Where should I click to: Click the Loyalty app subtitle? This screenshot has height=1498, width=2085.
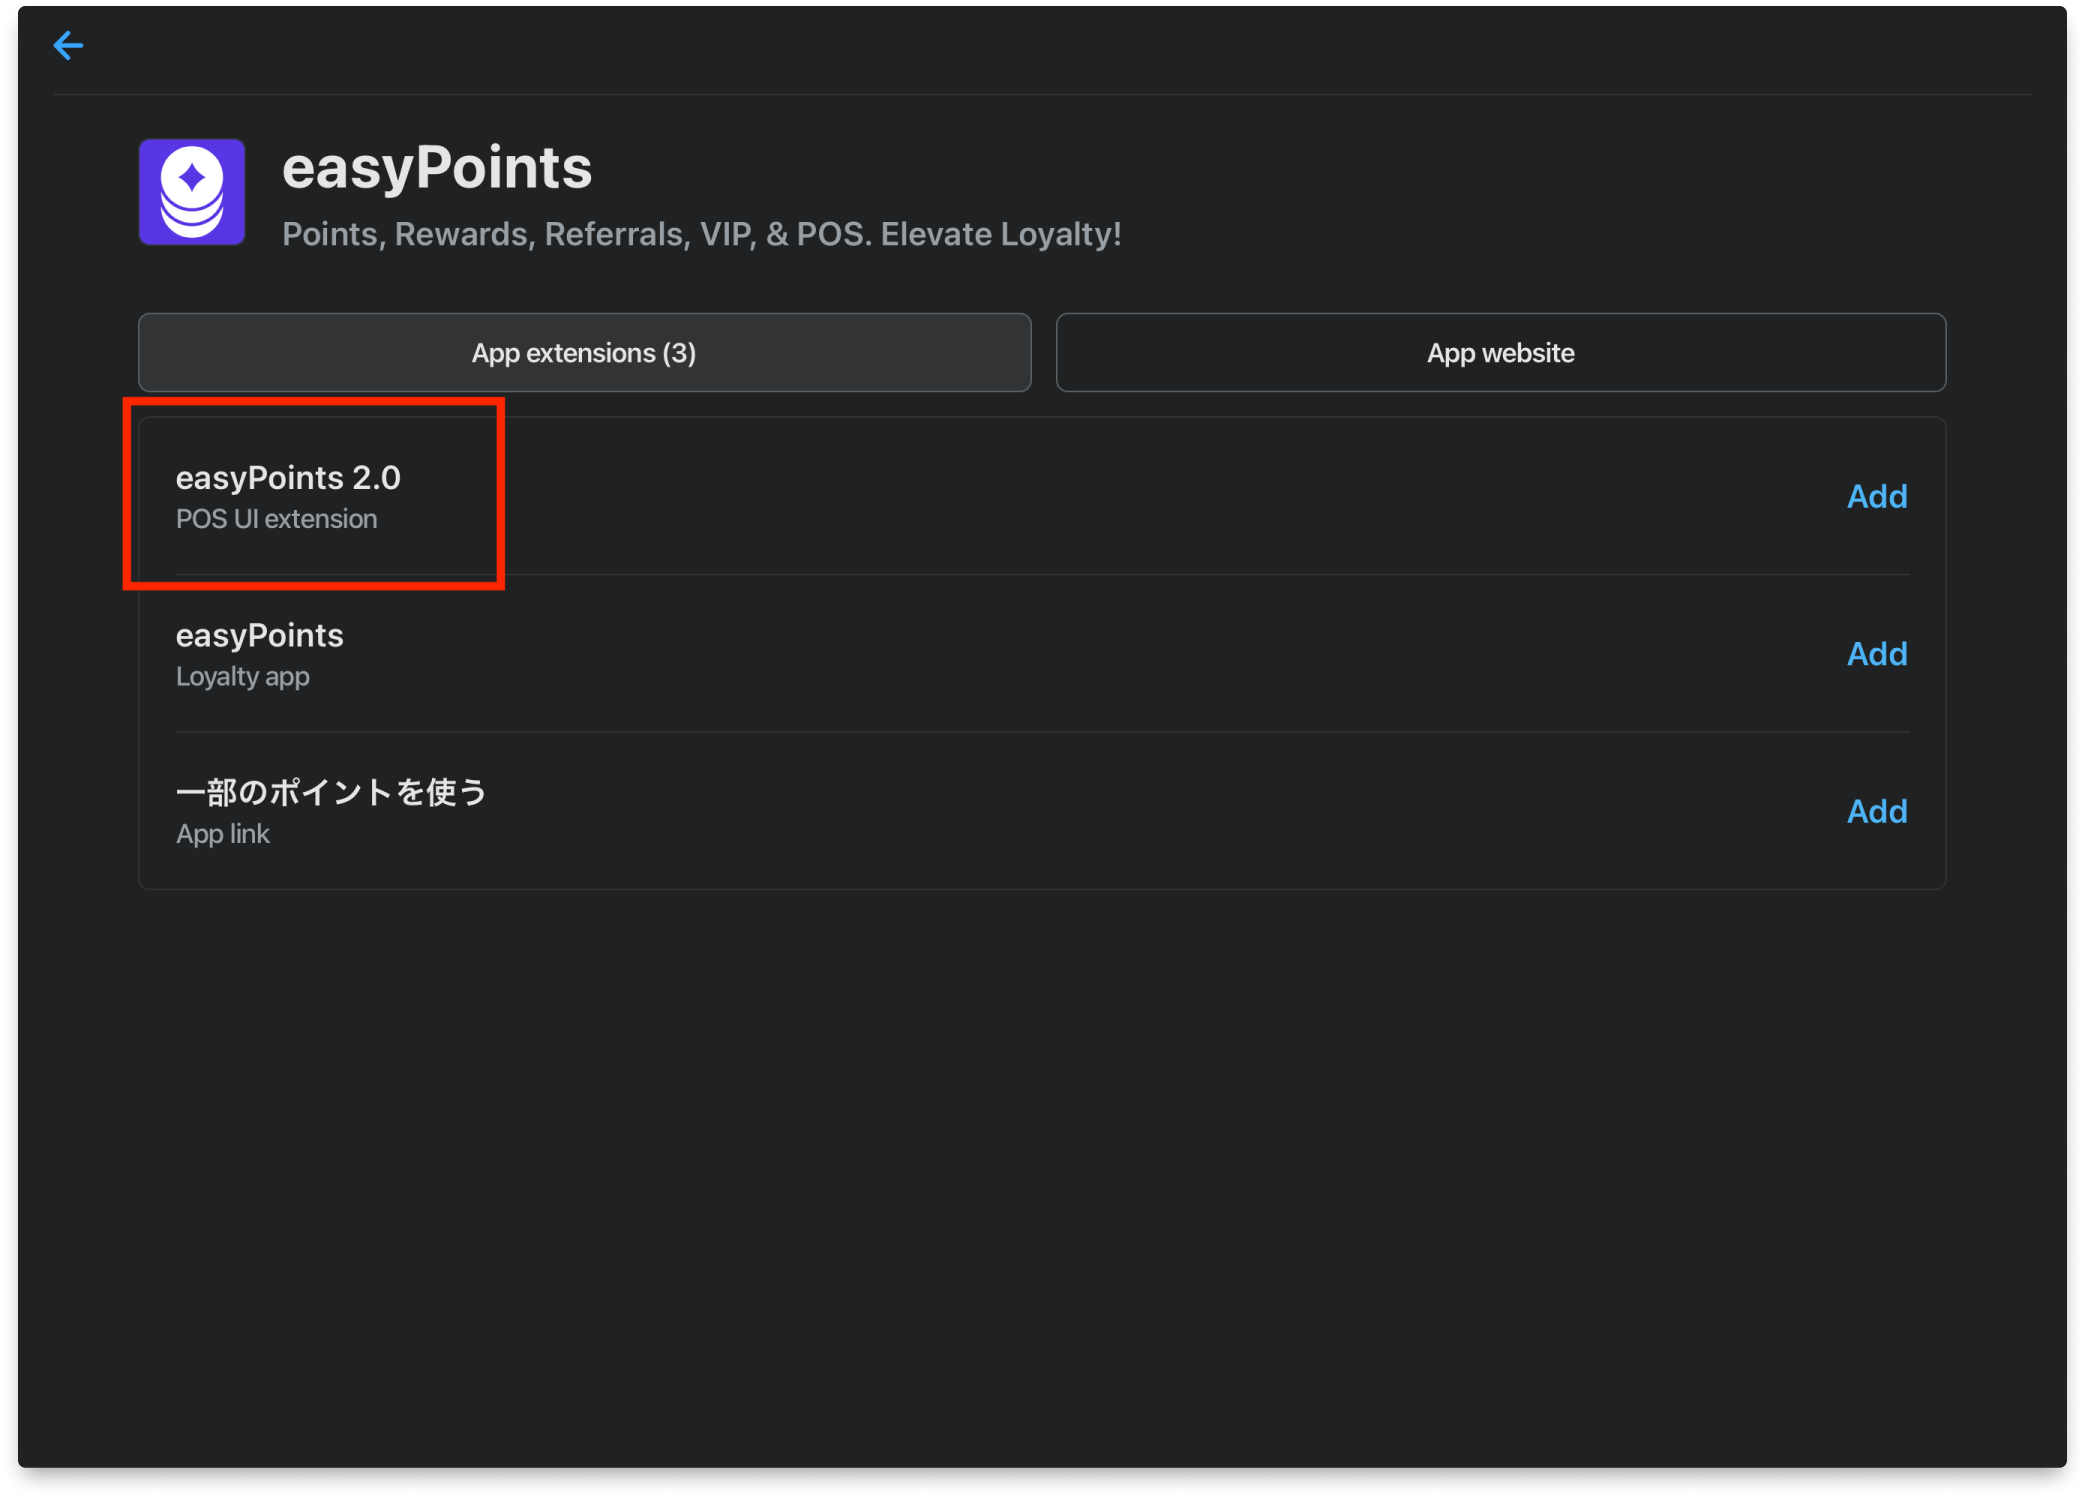point(243,677)
